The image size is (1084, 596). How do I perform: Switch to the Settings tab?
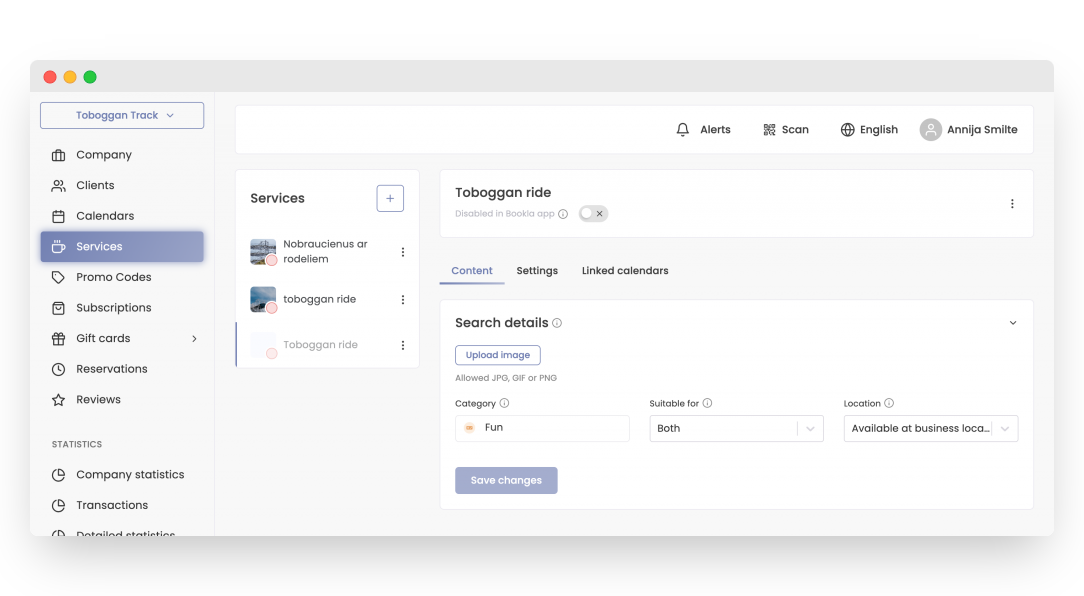pyautogui.click(x=537, y=270)
